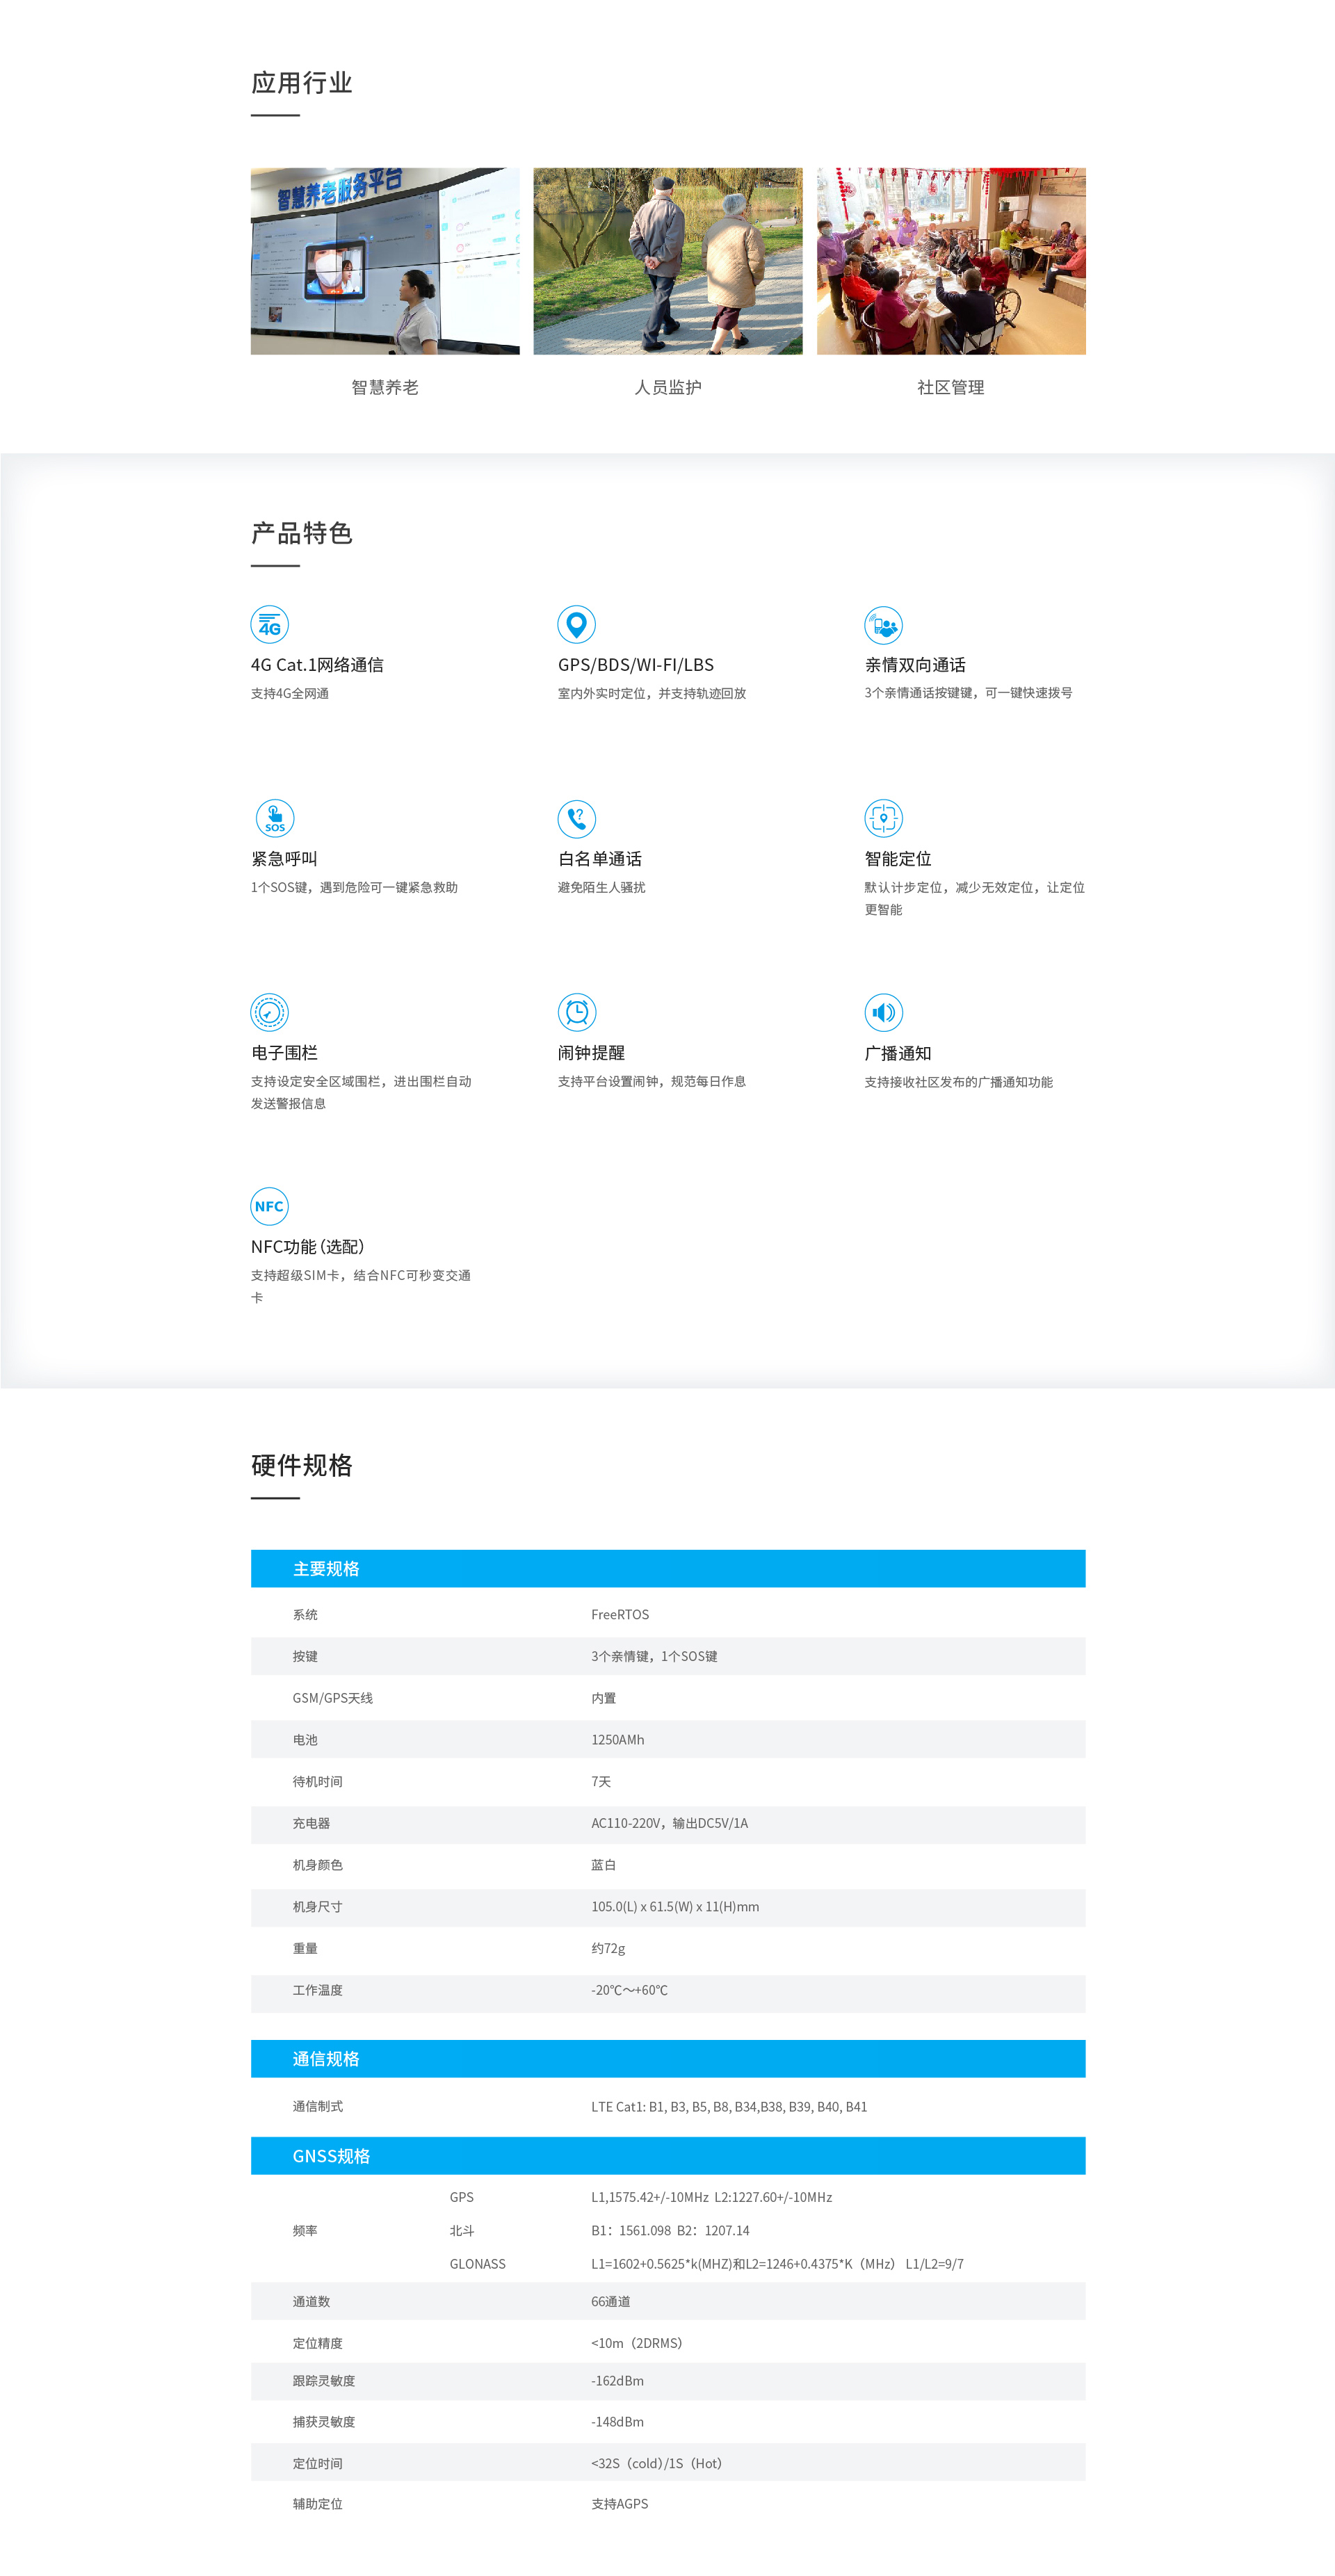
Task: Click the 66通道 channel count value
Action: 611,2301
